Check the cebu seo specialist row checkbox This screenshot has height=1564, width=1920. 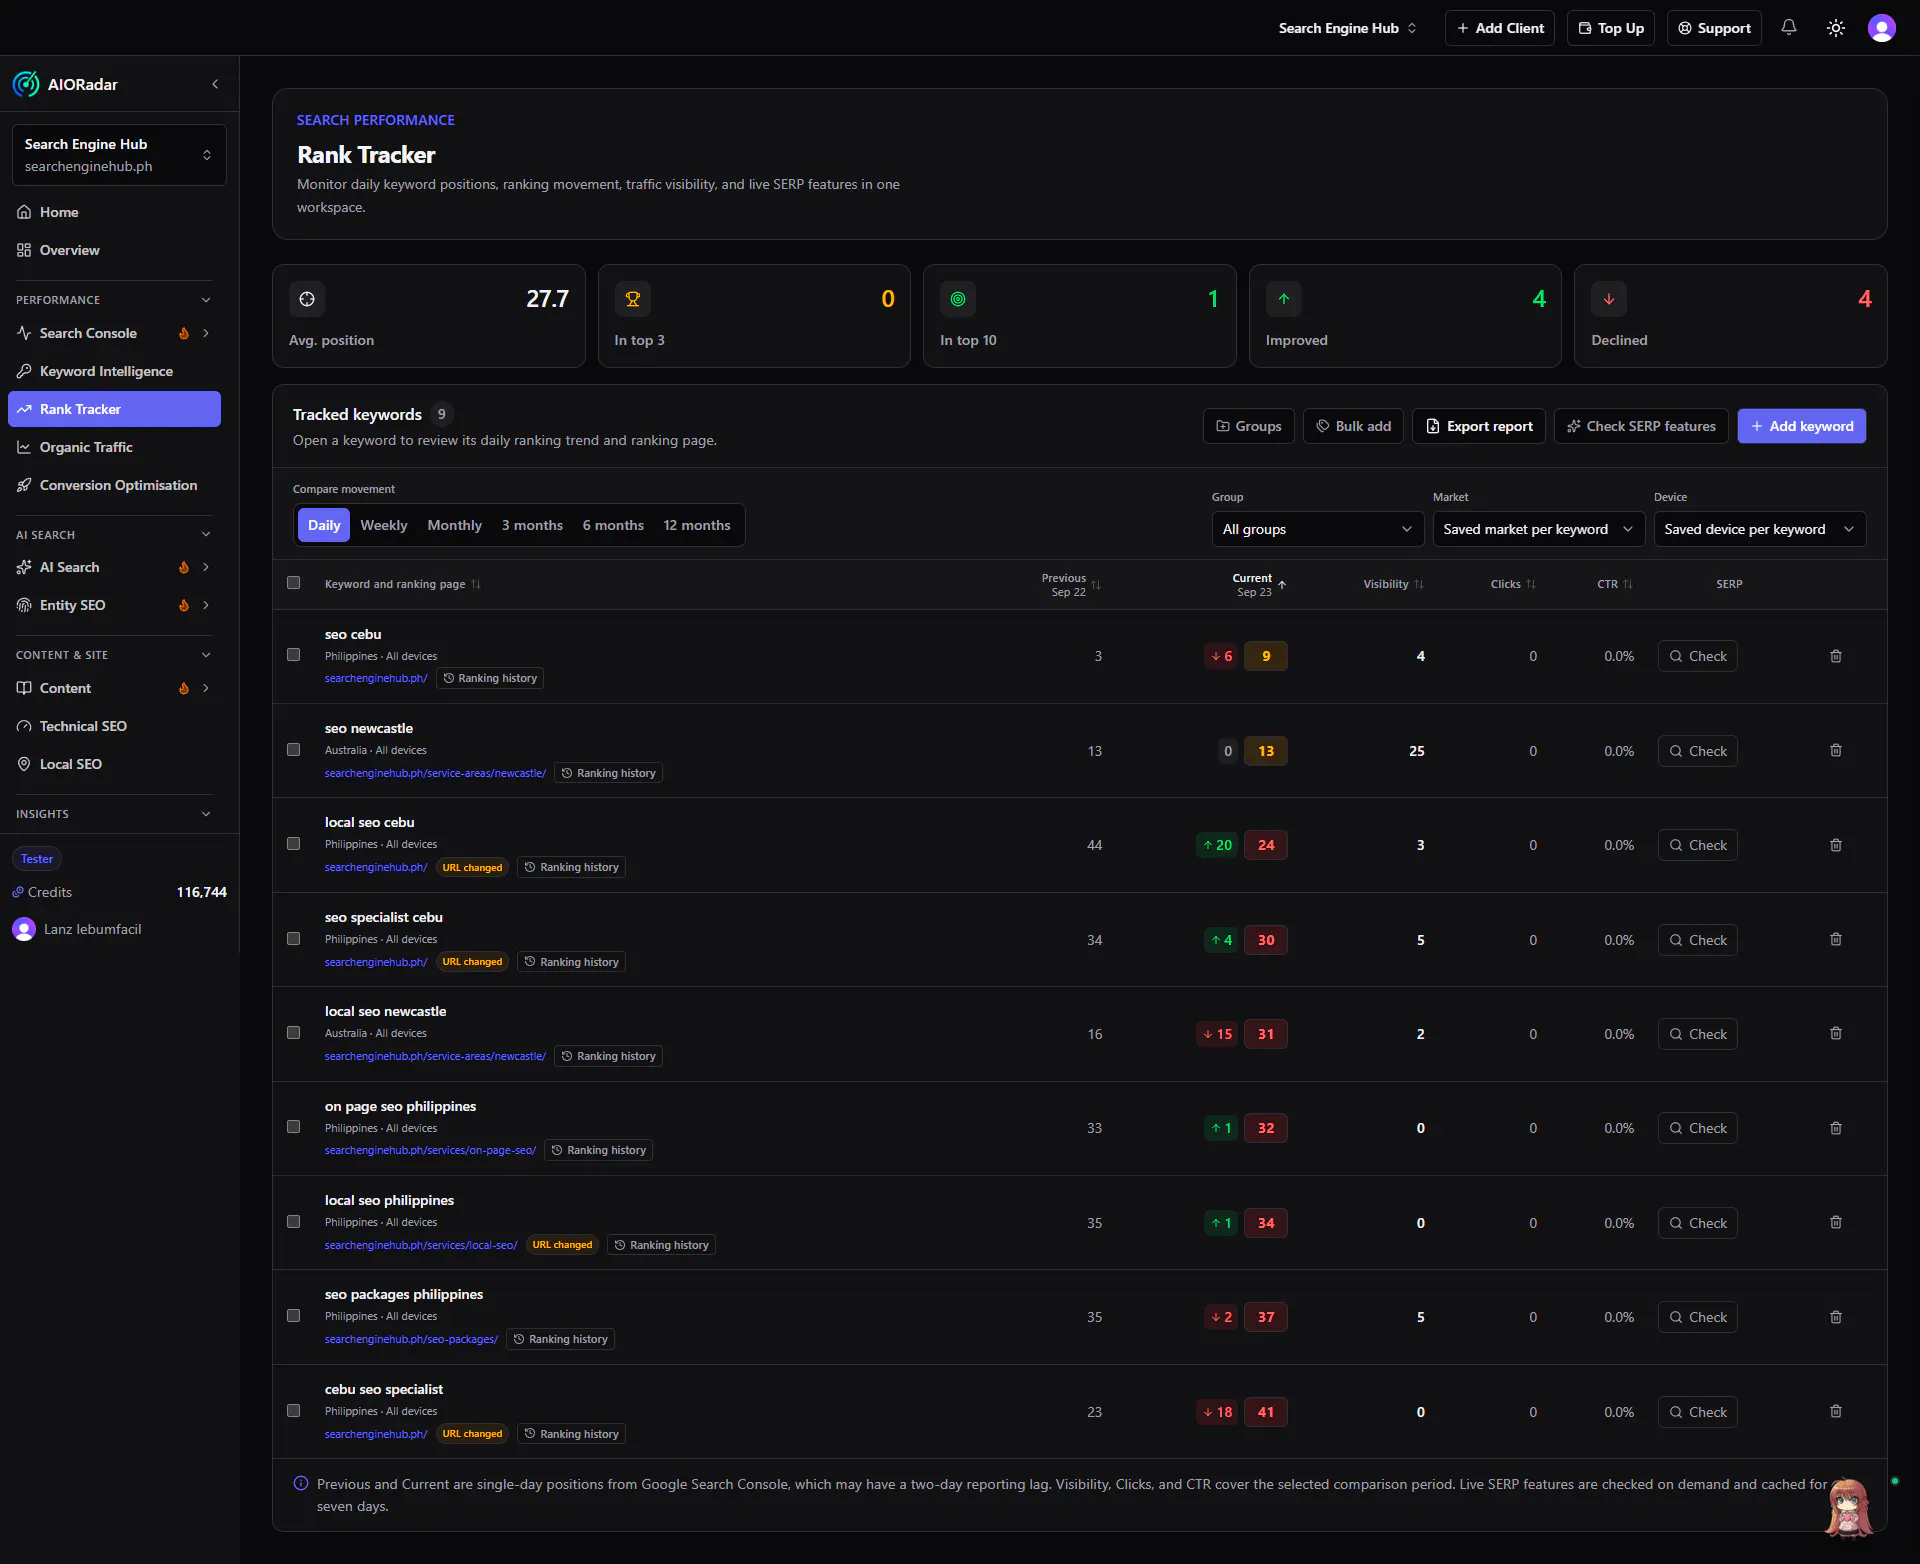[x=293, y=1410]
